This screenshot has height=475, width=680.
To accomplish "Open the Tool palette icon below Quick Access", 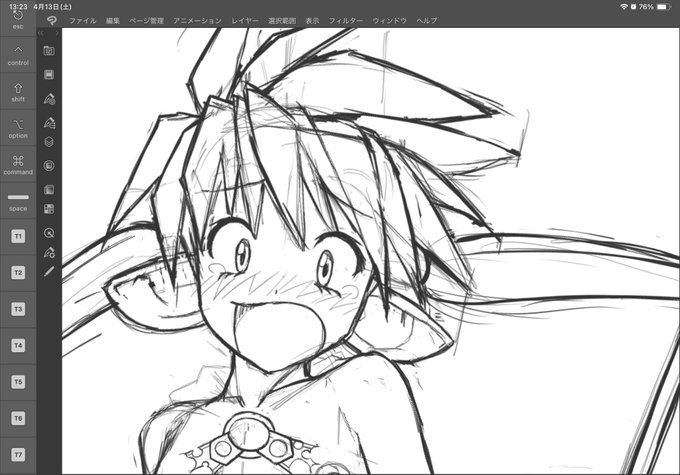I will (x=49, y=75).
